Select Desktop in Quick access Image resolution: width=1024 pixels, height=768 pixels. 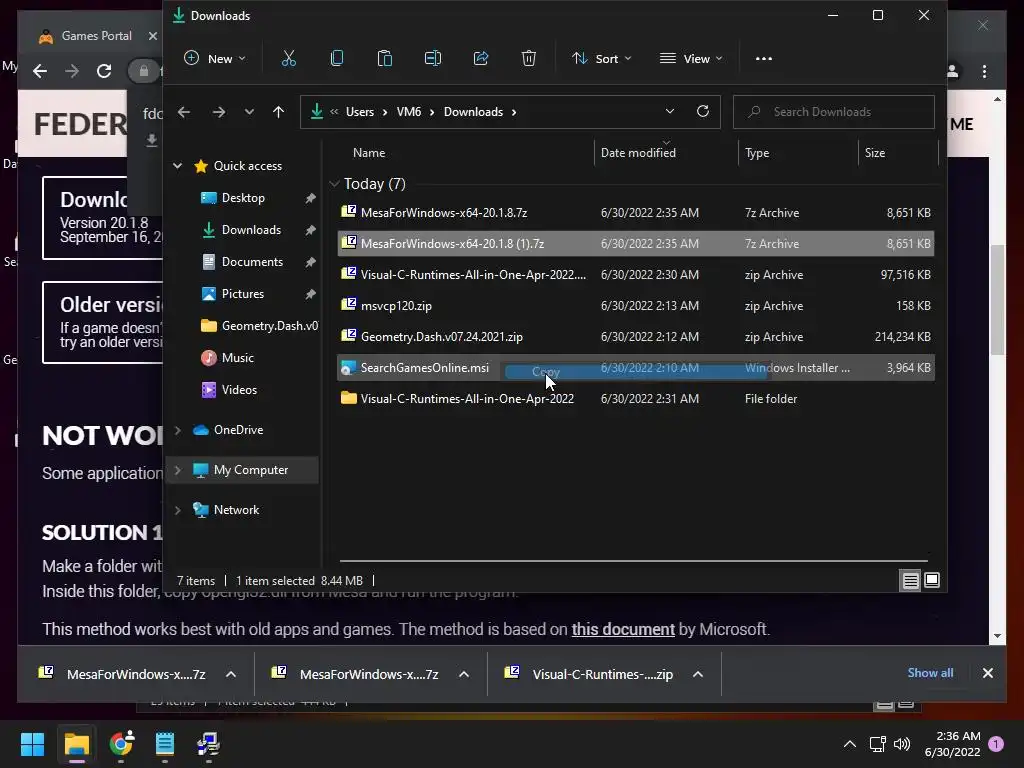pyautogui.click(x=243, y=198)
